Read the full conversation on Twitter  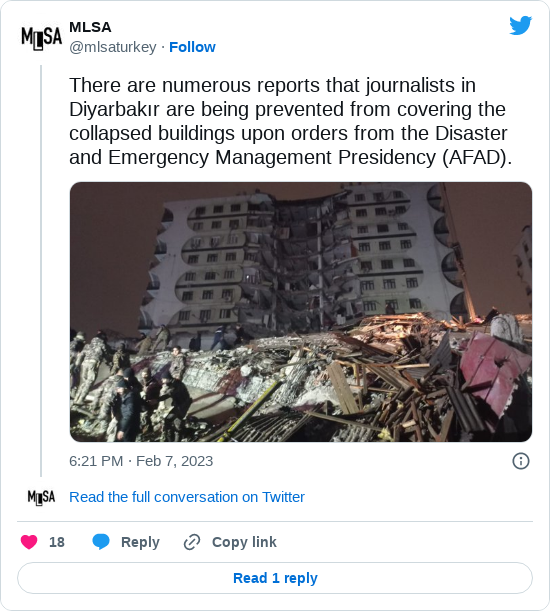click(x=187, y=497)
